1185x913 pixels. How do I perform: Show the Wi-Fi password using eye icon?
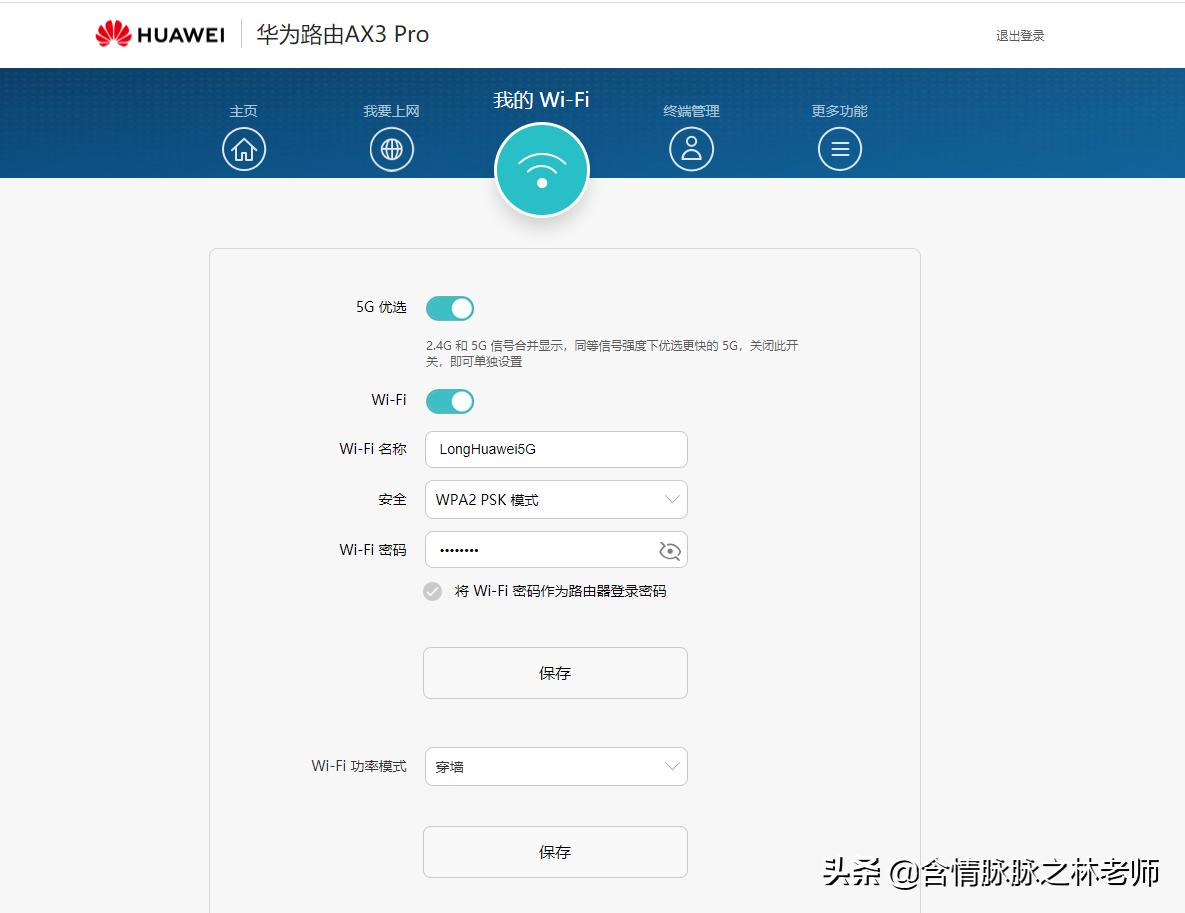669,549
